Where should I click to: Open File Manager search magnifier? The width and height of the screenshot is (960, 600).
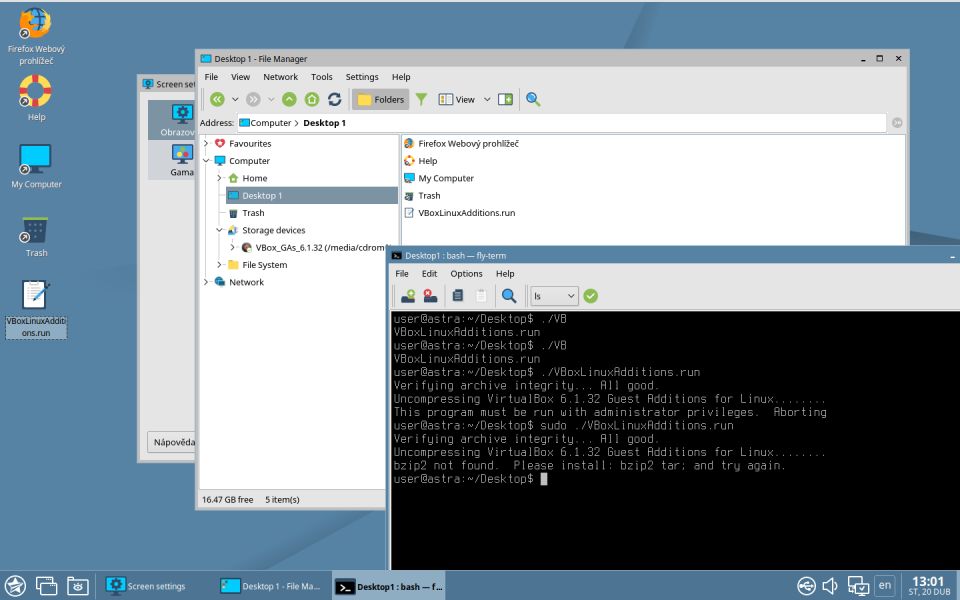pyautogui.click(x=533, y=99)
